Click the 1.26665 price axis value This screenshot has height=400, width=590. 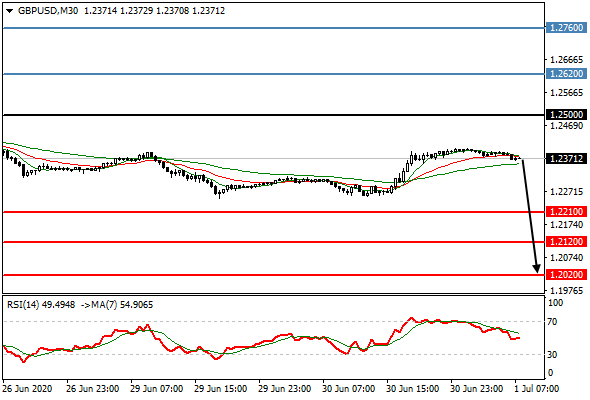coord(566,60)
